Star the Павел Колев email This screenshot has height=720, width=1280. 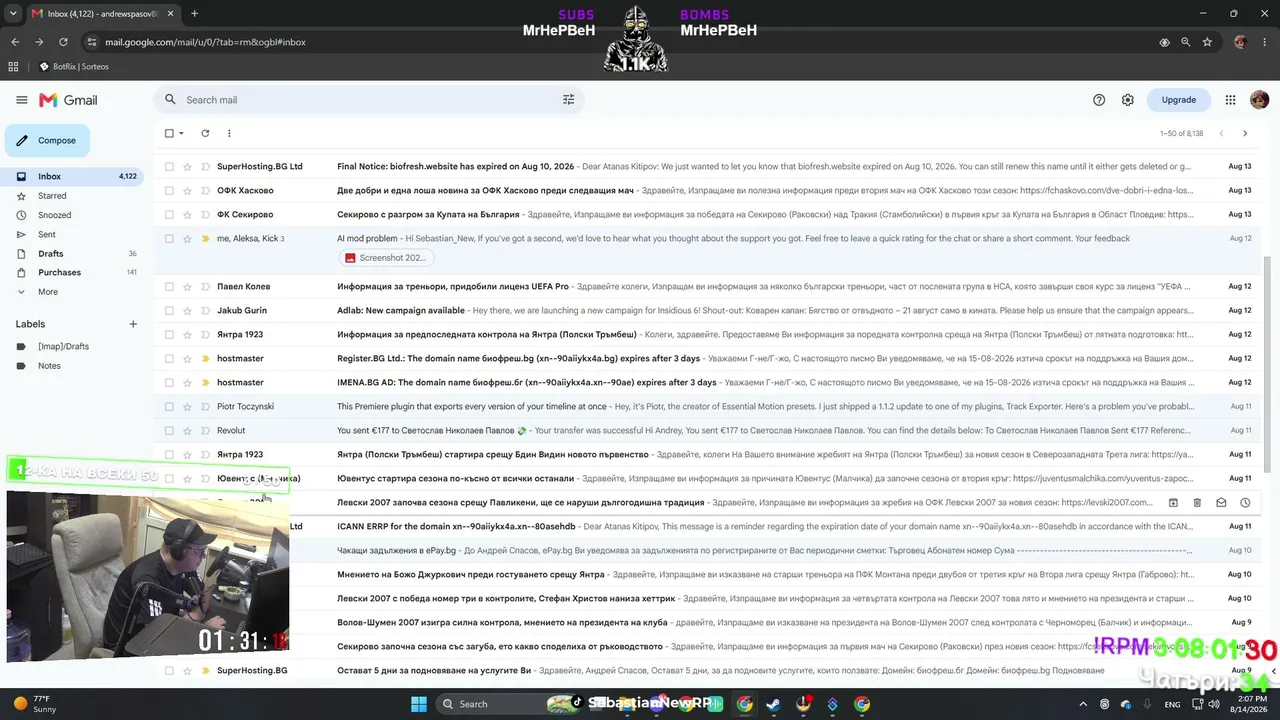tap(187, 287)
